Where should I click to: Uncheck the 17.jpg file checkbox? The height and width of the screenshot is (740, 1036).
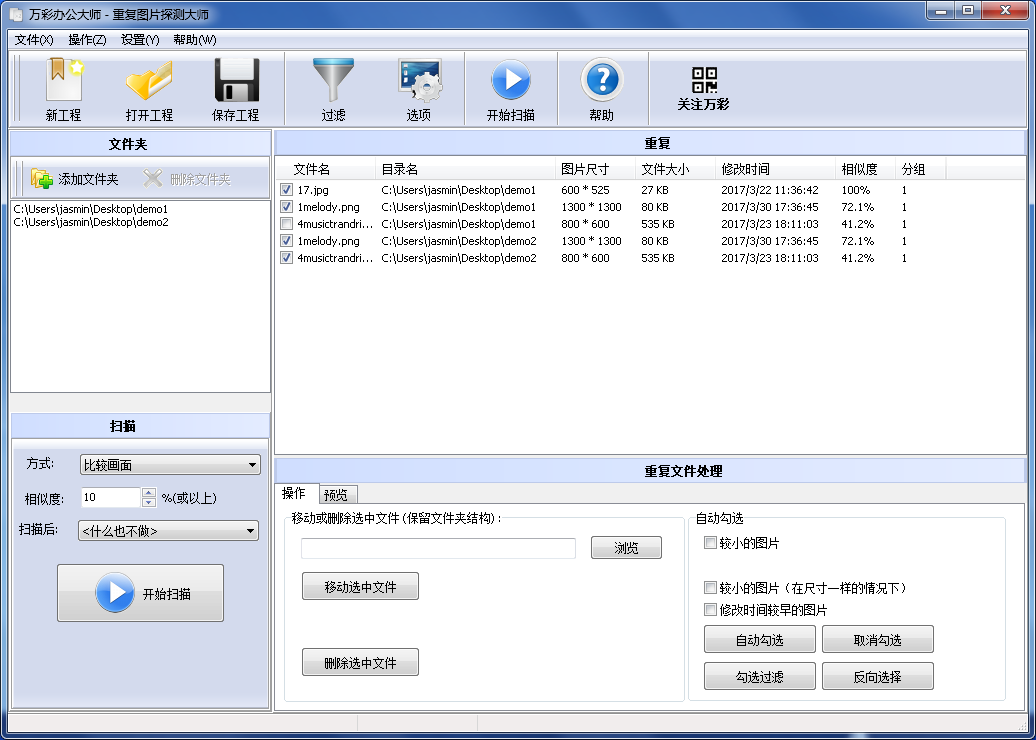pyautogui.click(x=287, y=190)
